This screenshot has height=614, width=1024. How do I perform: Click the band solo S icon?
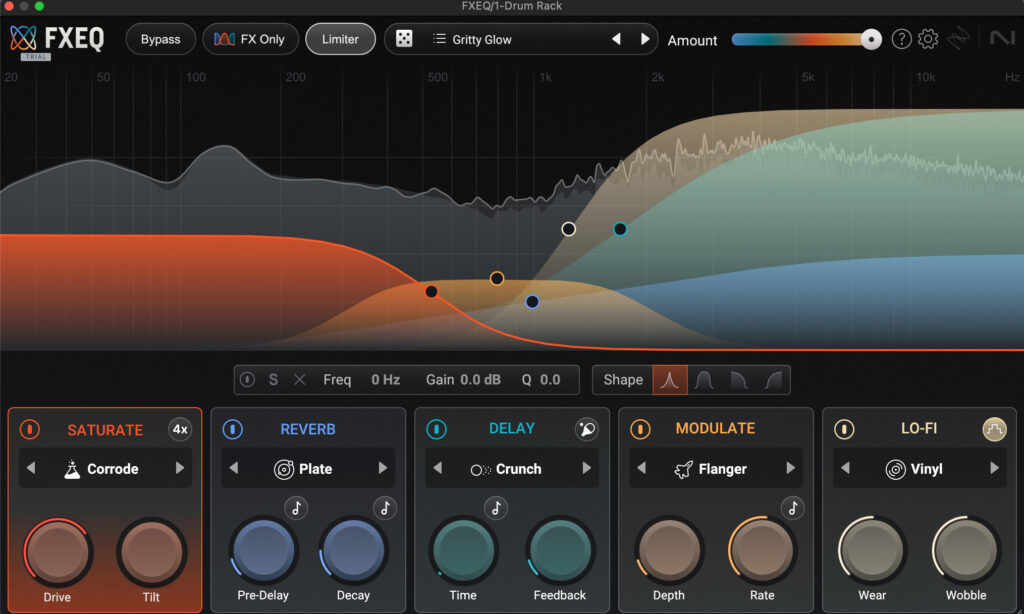(274, 380)
